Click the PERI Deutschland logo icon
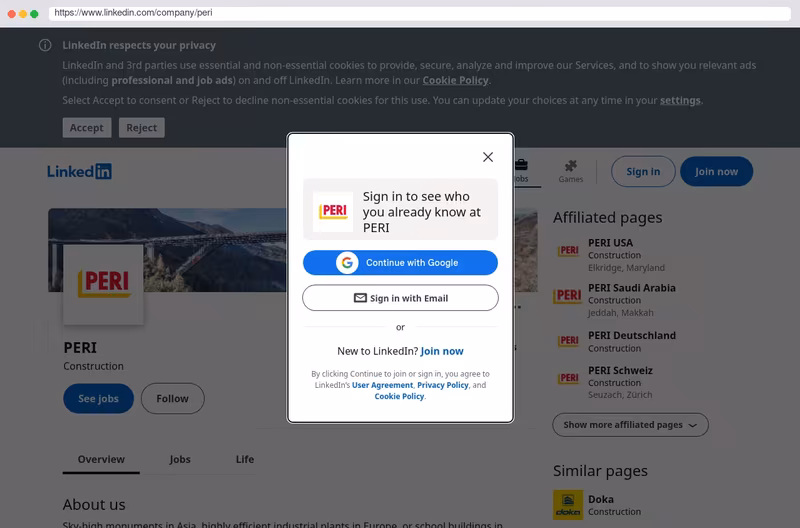Image resolution: width=800 pixels, height=528 pixels. coord(568,340)
